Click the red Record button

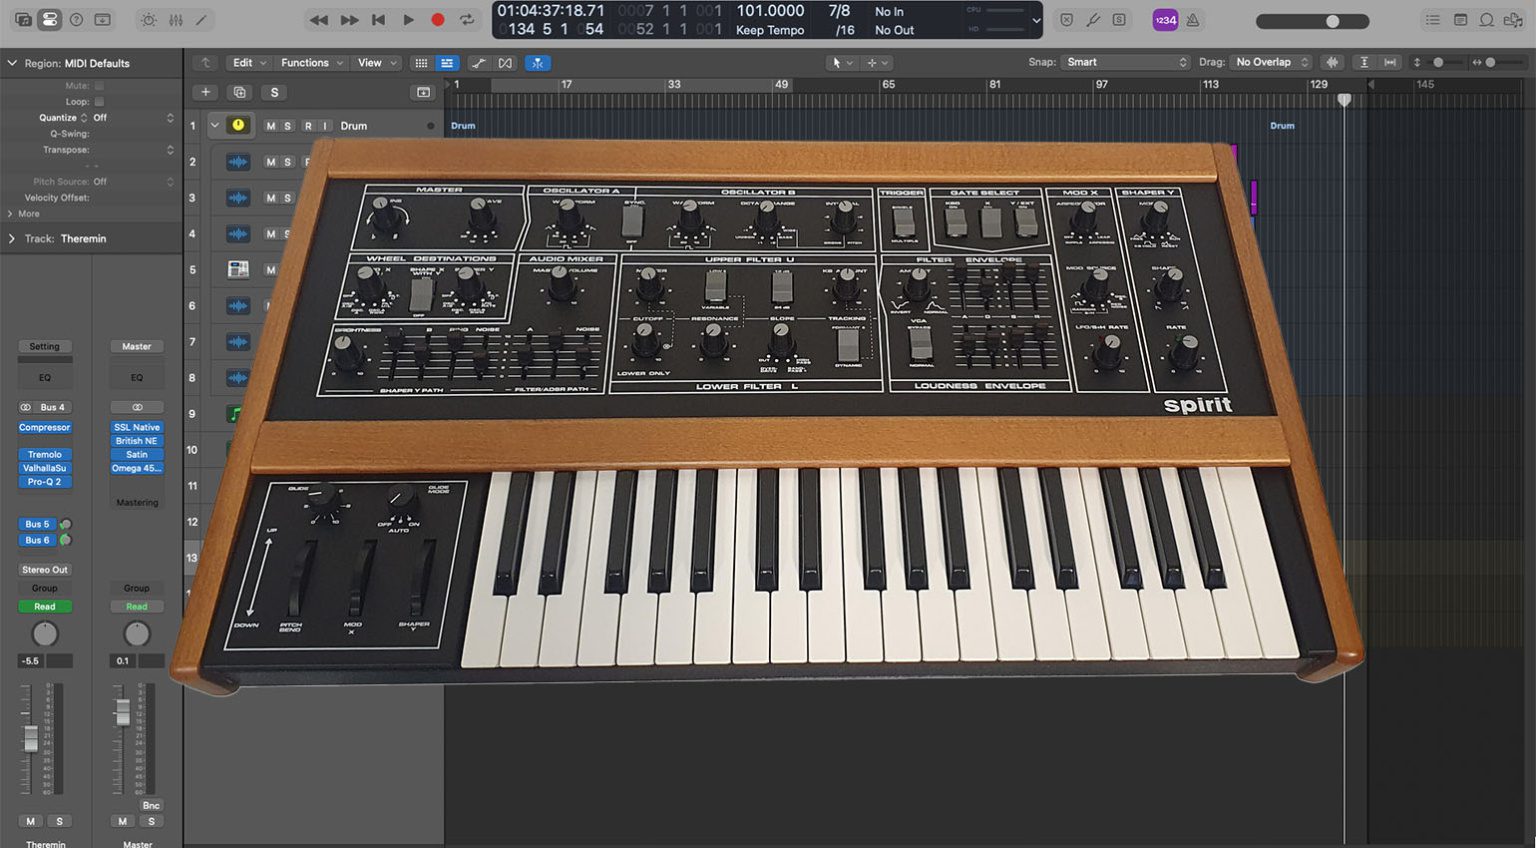point(437,20)
